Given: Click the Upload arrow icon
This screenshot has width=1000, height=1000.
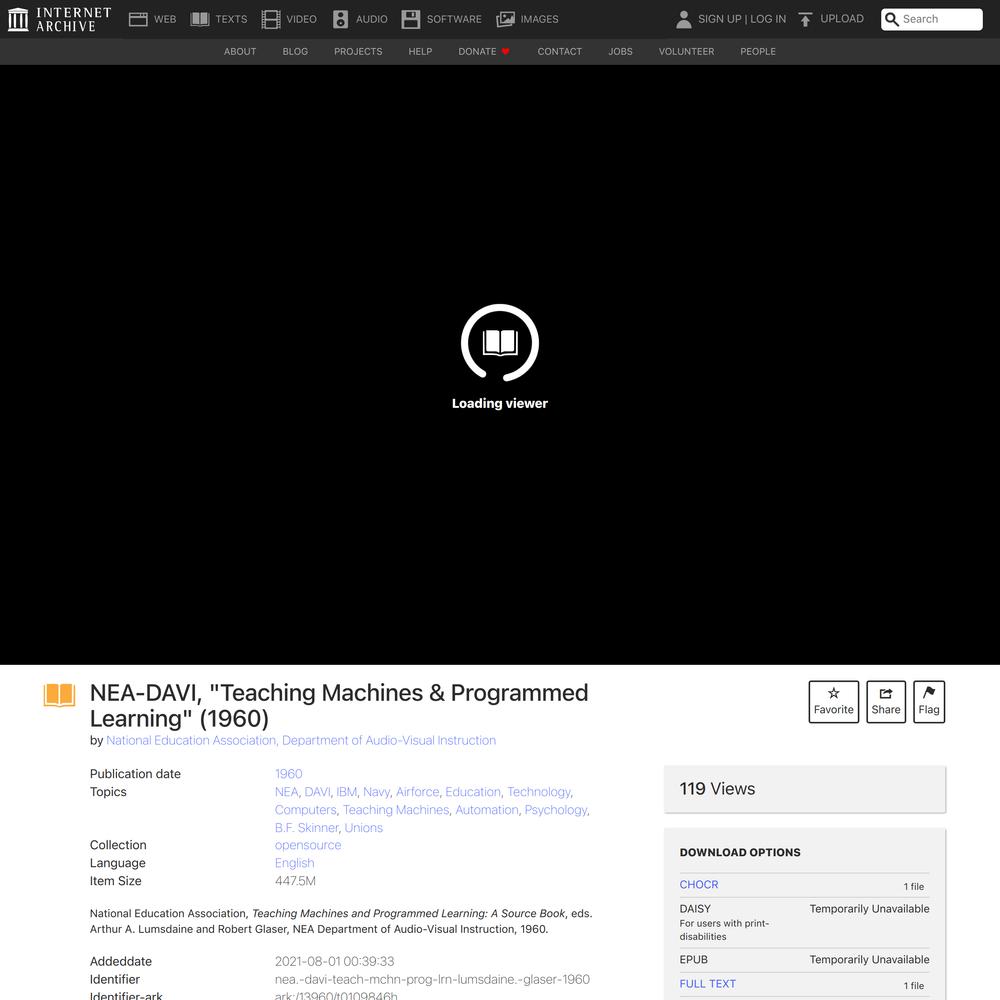Looking at the screenshot, I should 805,19.
